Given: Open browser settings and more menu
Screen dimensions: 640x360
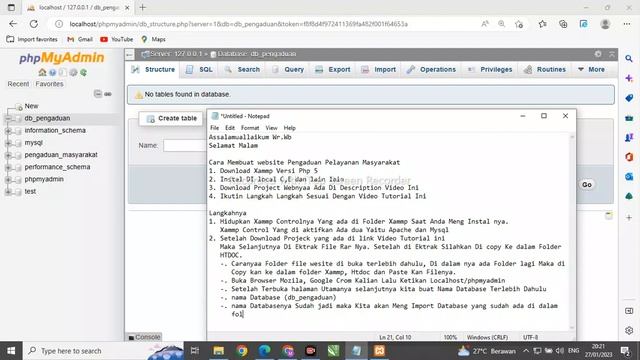Looking at the screenshot, I should click(627, 24).
